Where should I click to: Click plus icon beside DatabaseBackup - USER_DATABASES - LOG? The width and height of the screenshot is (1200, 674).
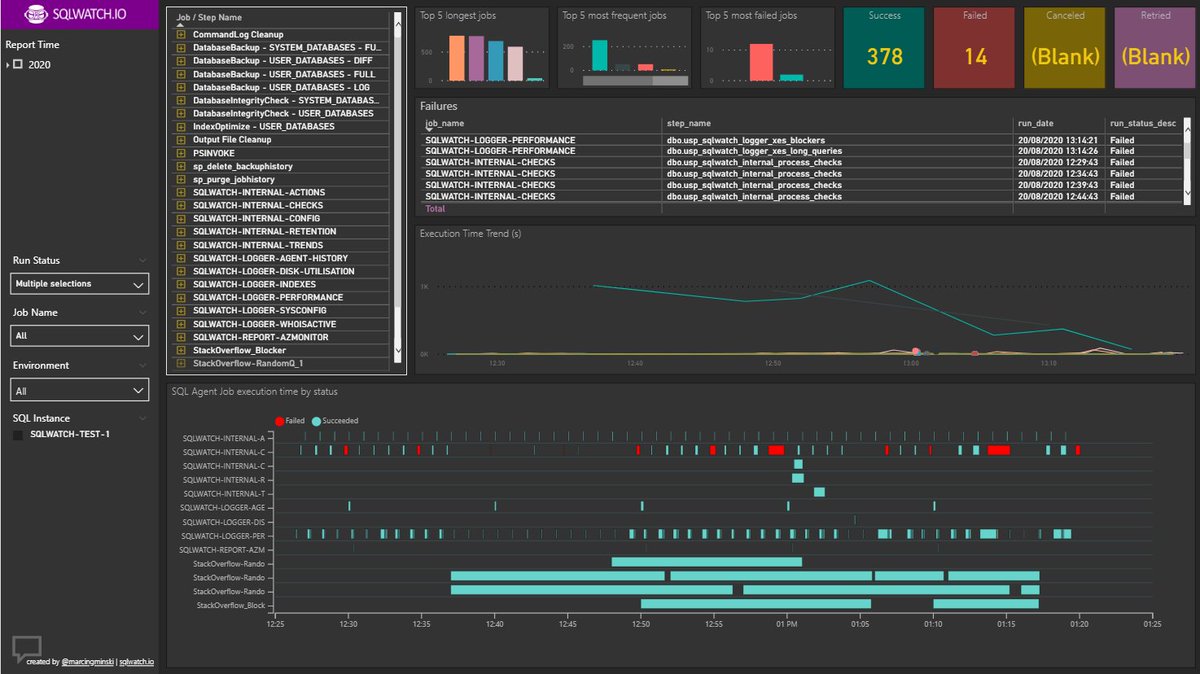181,87
